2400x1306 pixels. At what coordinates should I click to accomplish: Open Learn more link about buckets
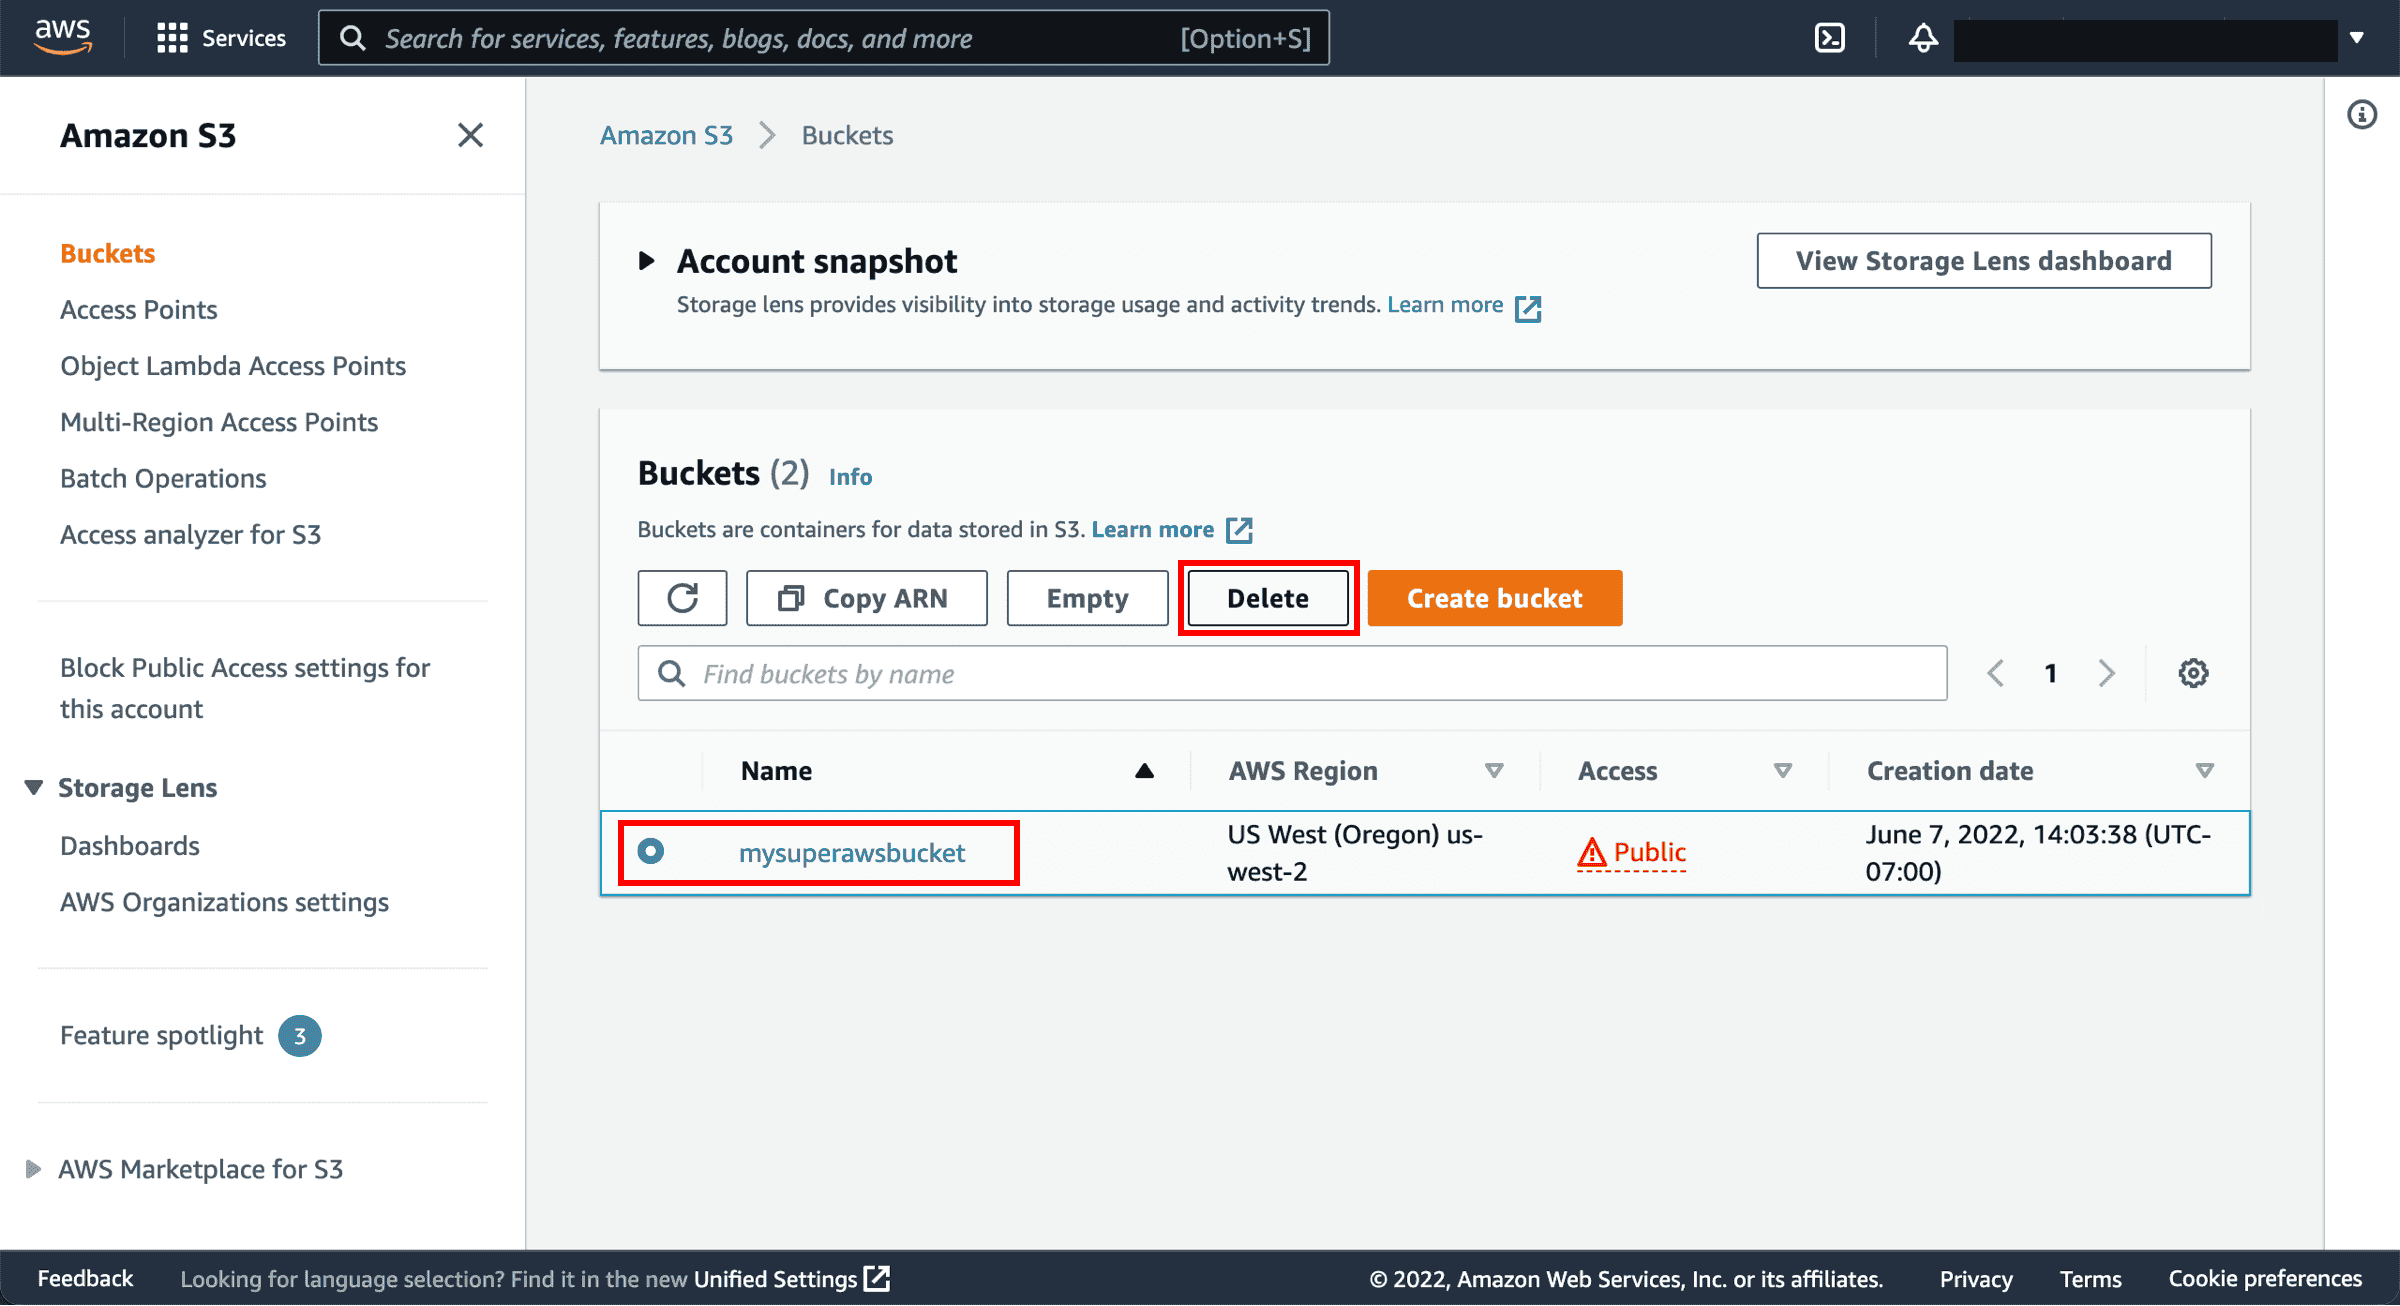pyautogui.click(x=1153, y=530)
